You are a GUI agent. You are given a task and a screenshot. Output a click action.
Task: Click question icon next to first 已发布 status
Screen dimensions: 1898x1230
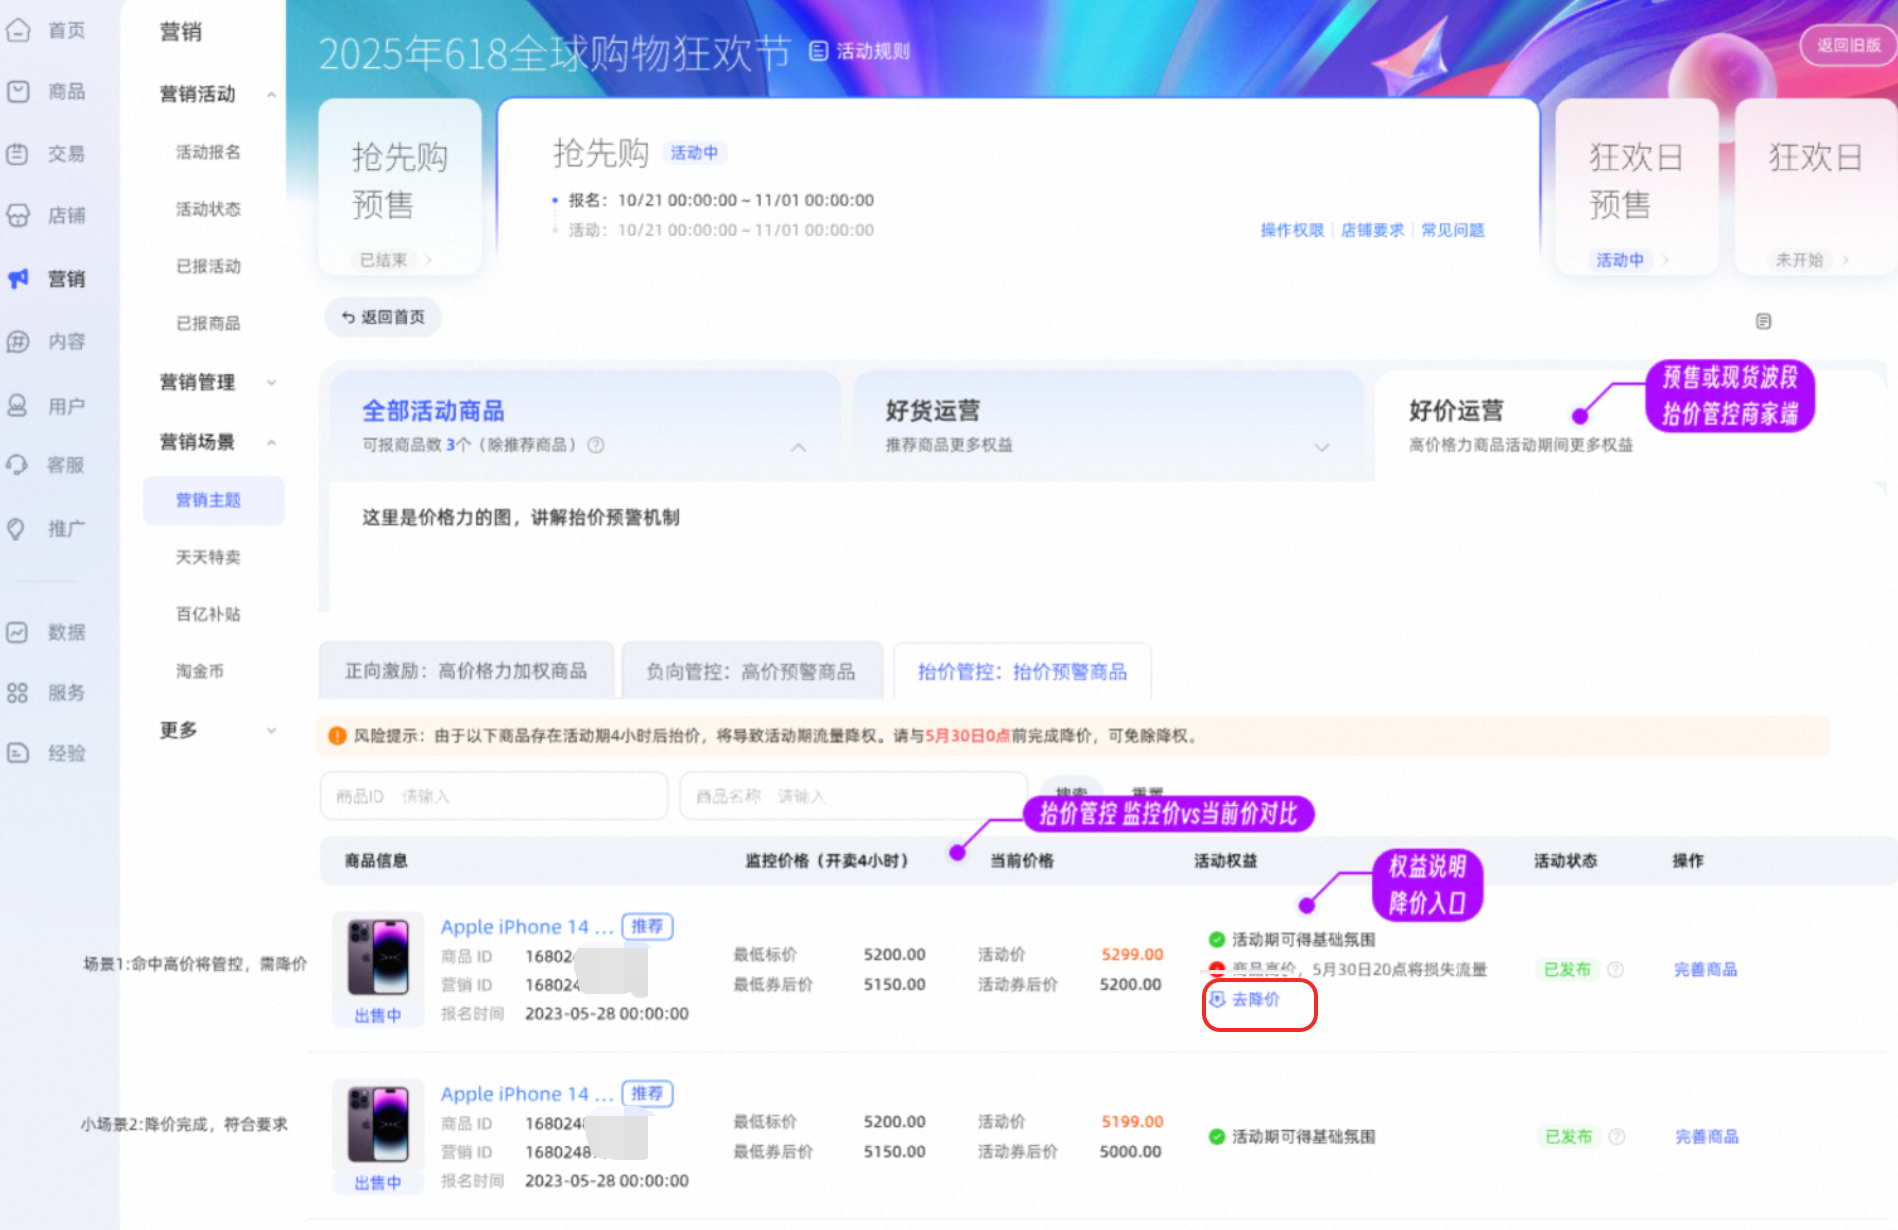(1615, 969)
